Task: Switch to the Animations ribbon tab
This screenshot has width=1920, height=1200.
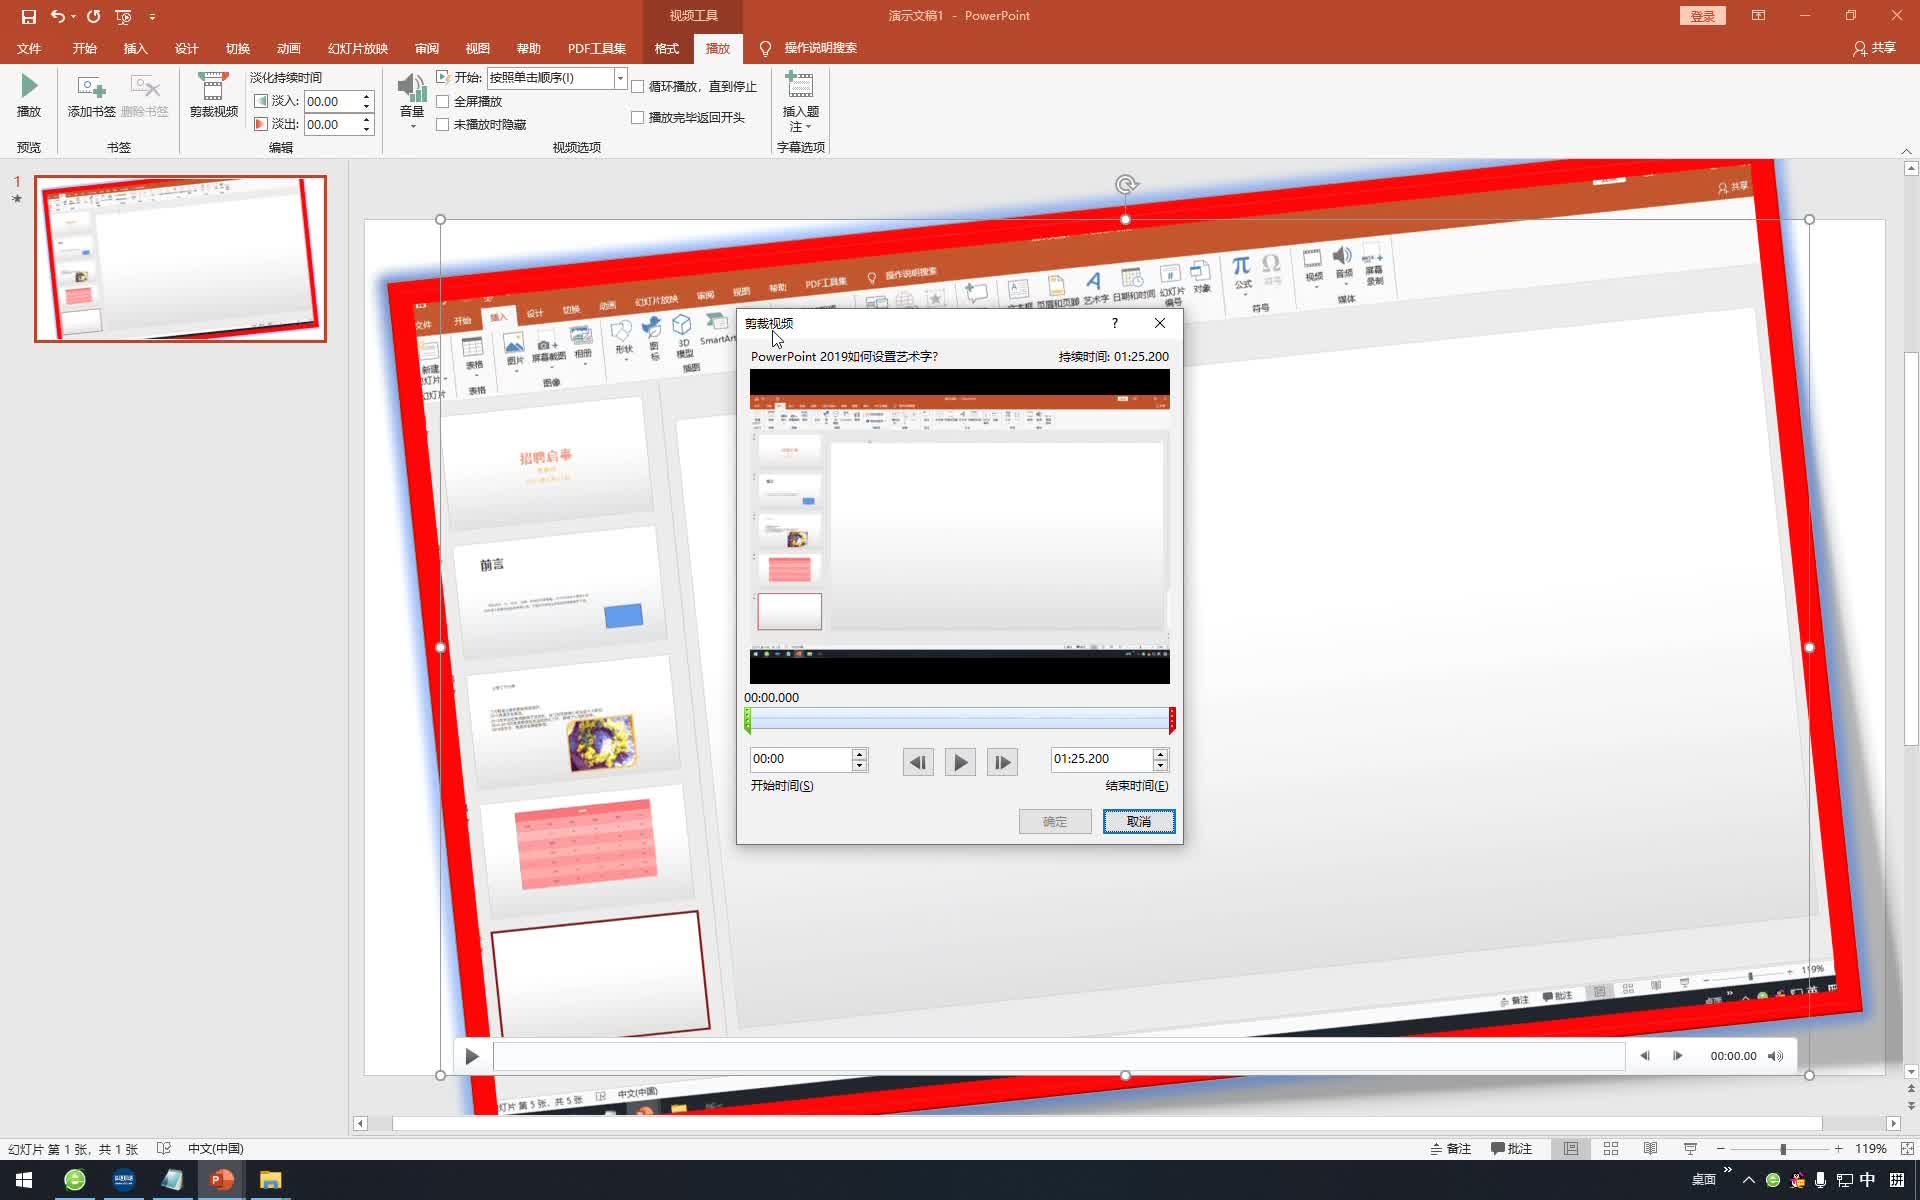Action: pos(288,48)
